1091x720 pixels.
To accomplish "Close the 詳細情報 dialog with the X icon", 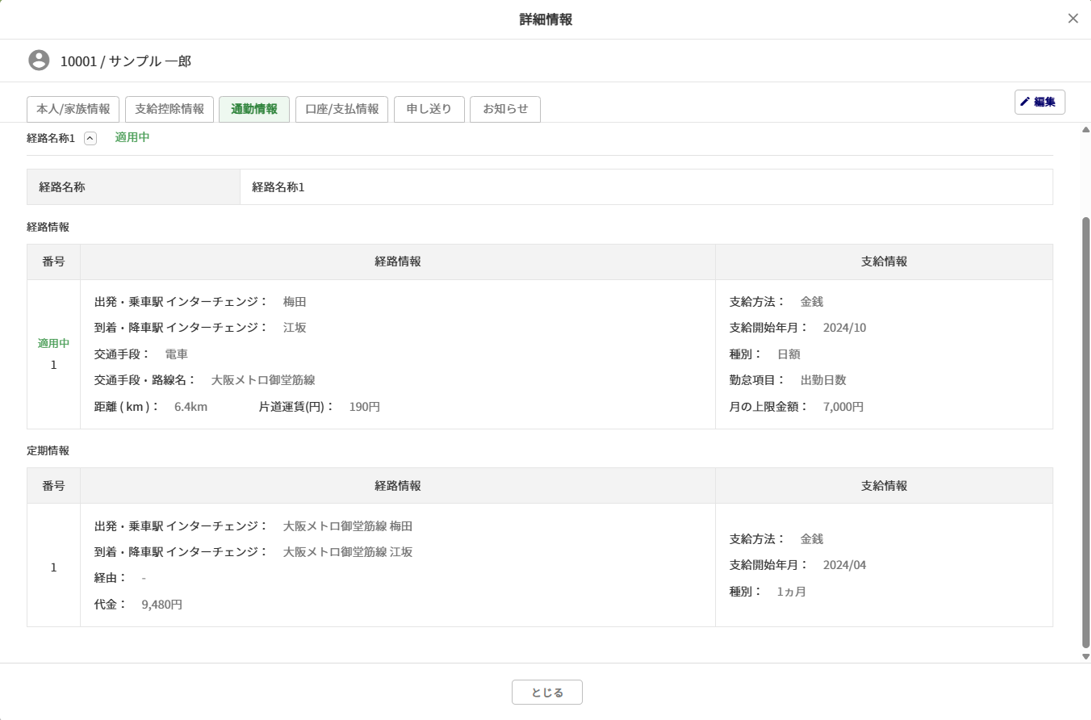I will pos(1072,19).
